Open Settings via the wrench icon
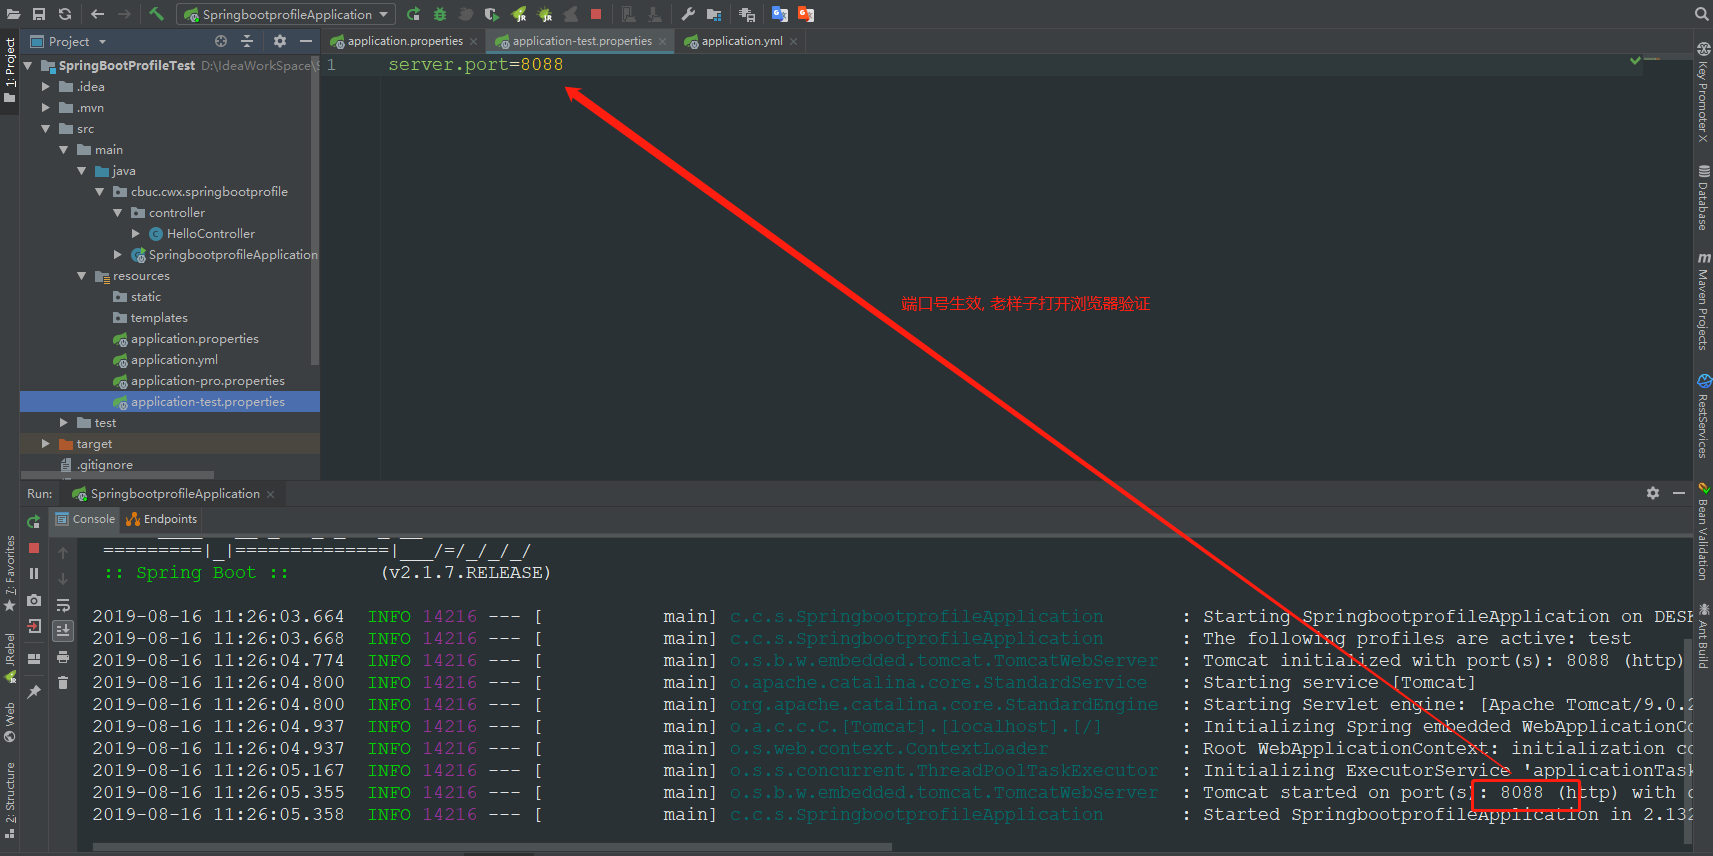 click(688, 14)
